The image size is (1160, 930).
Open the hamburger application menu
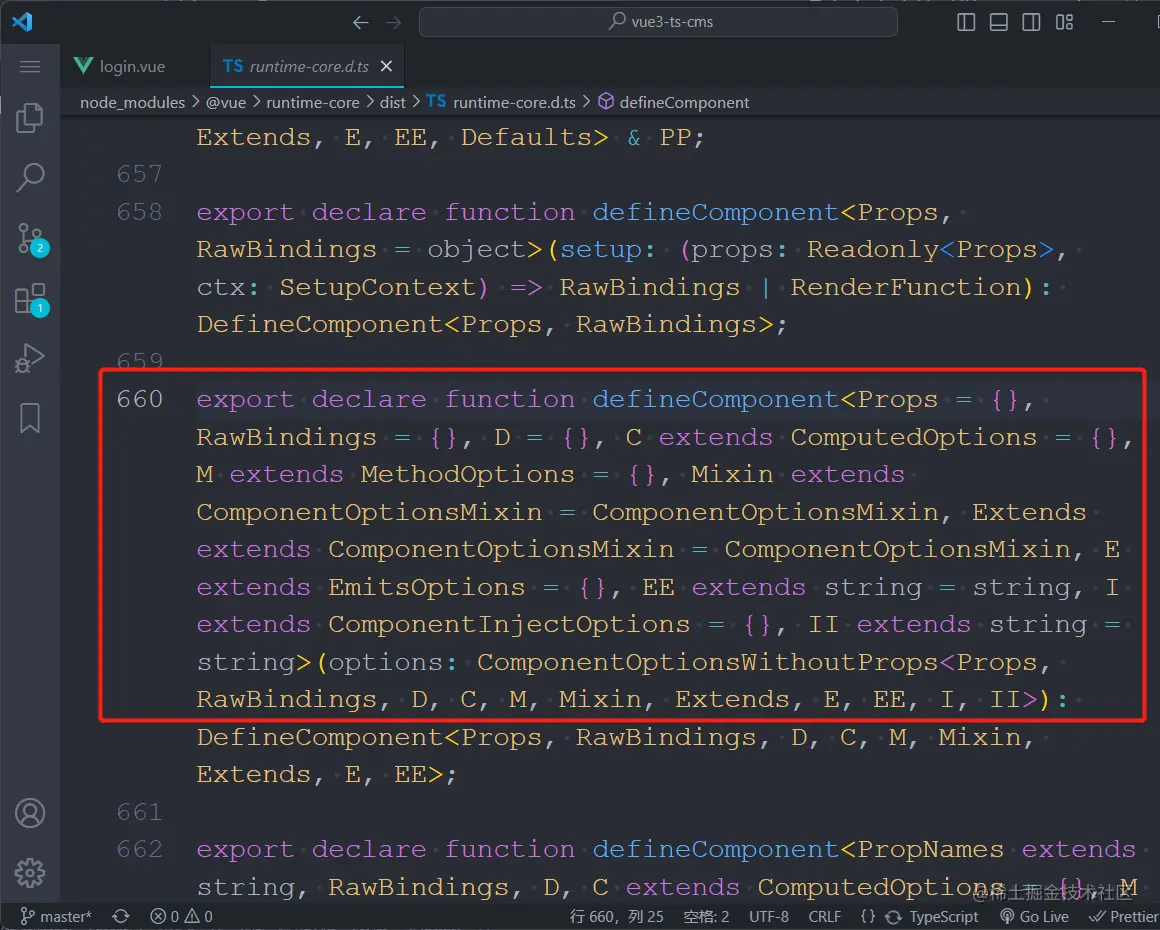(x=30, y=67)
